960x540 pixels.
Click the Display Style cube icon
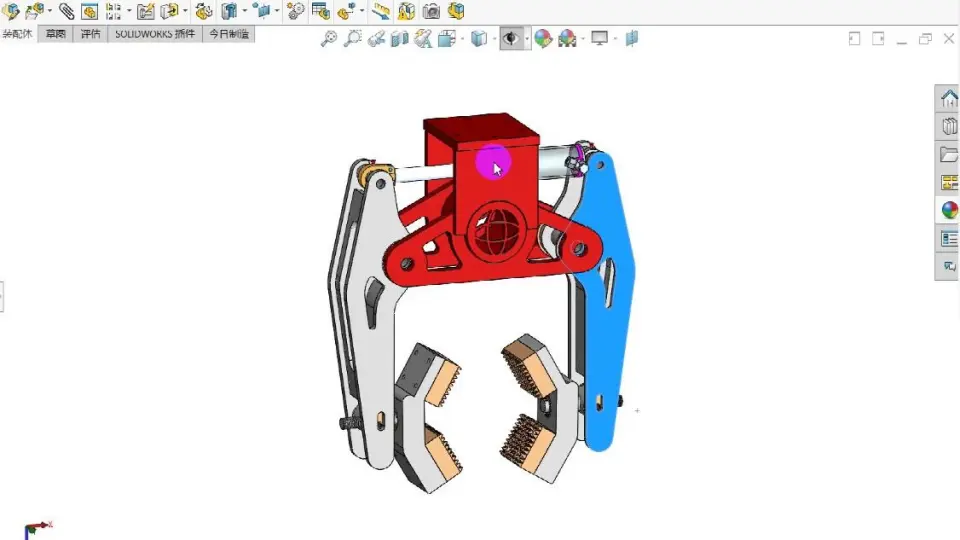coord(479,39)
